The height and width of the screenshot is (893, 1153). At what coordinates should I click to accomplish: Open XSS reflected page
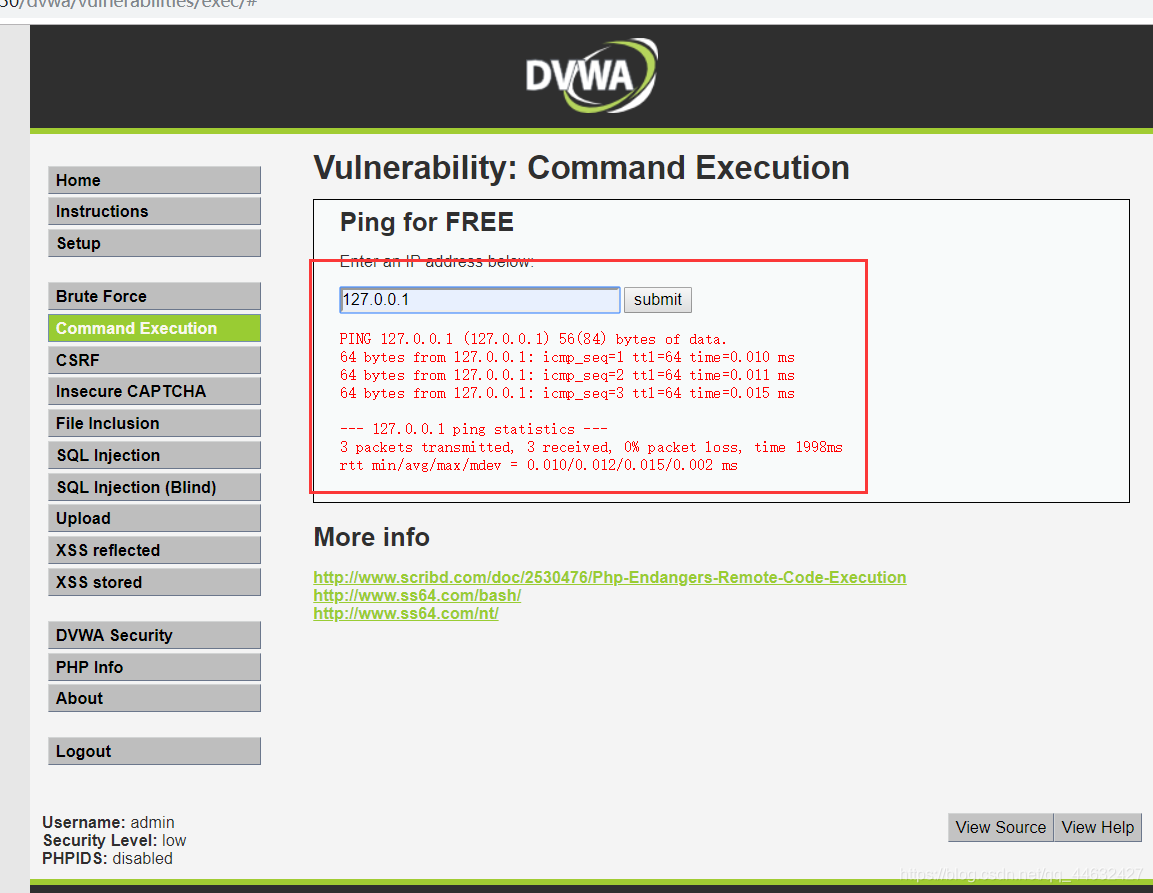click(154, 550)
